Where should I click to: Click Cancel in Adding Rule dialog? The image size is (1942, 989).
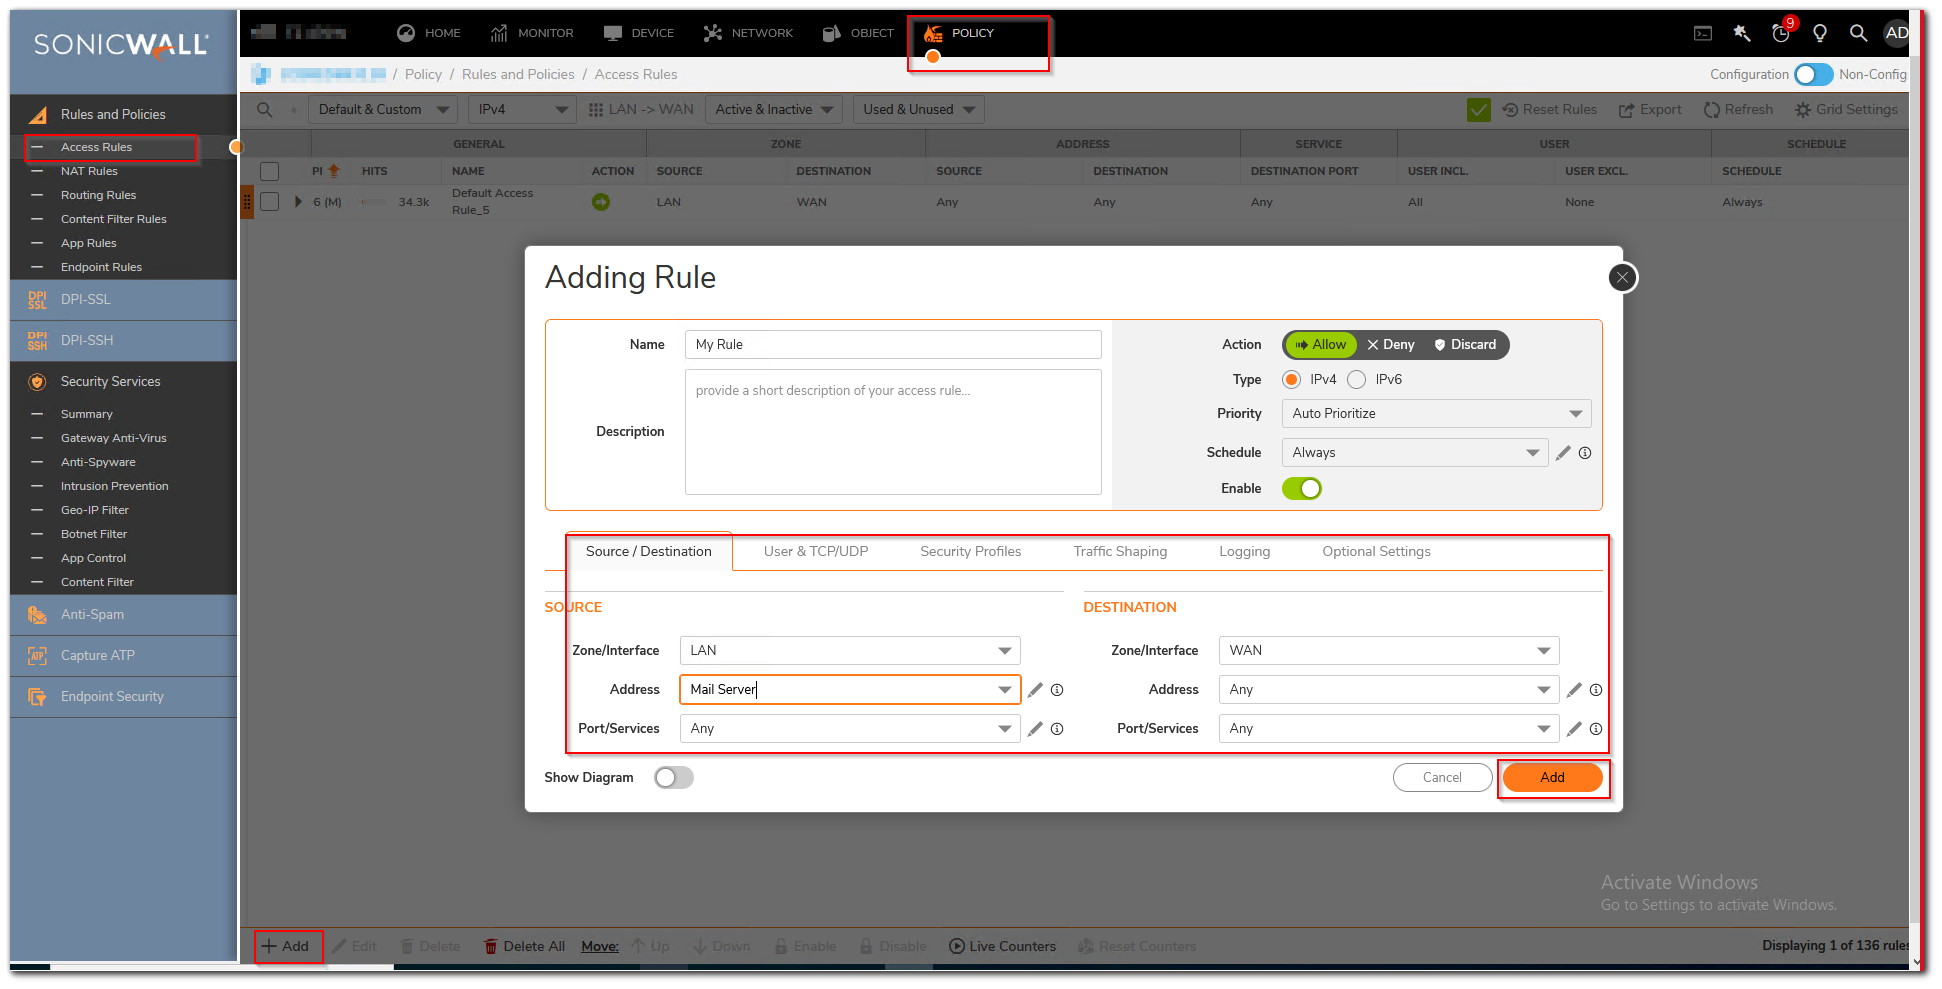click(x=1442, y=778)
